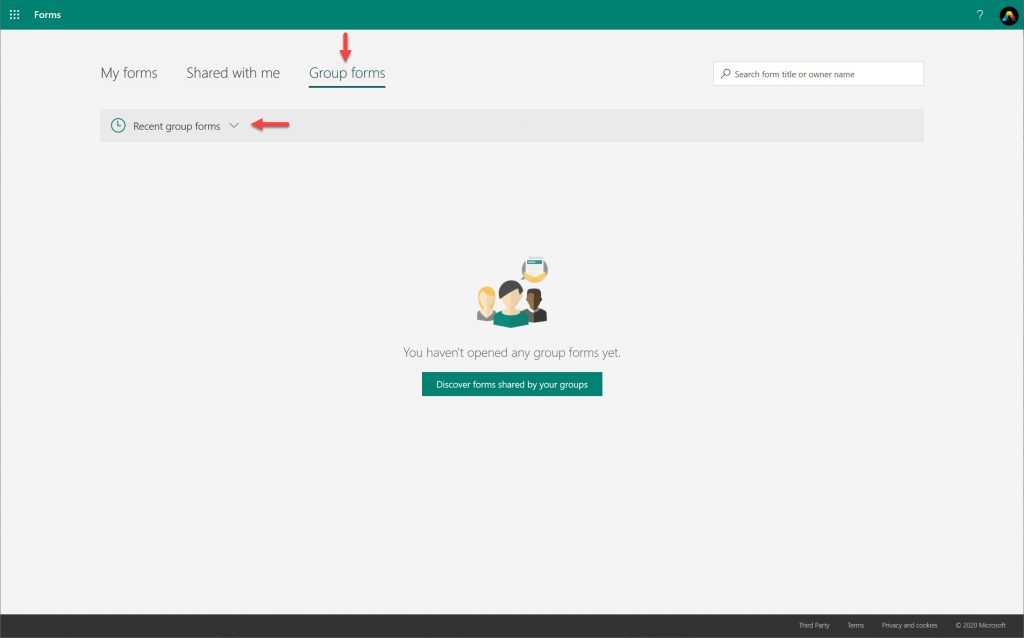1024x638 pixels.
Task: Click the Forms title in header
Action: tap(48, 14)
